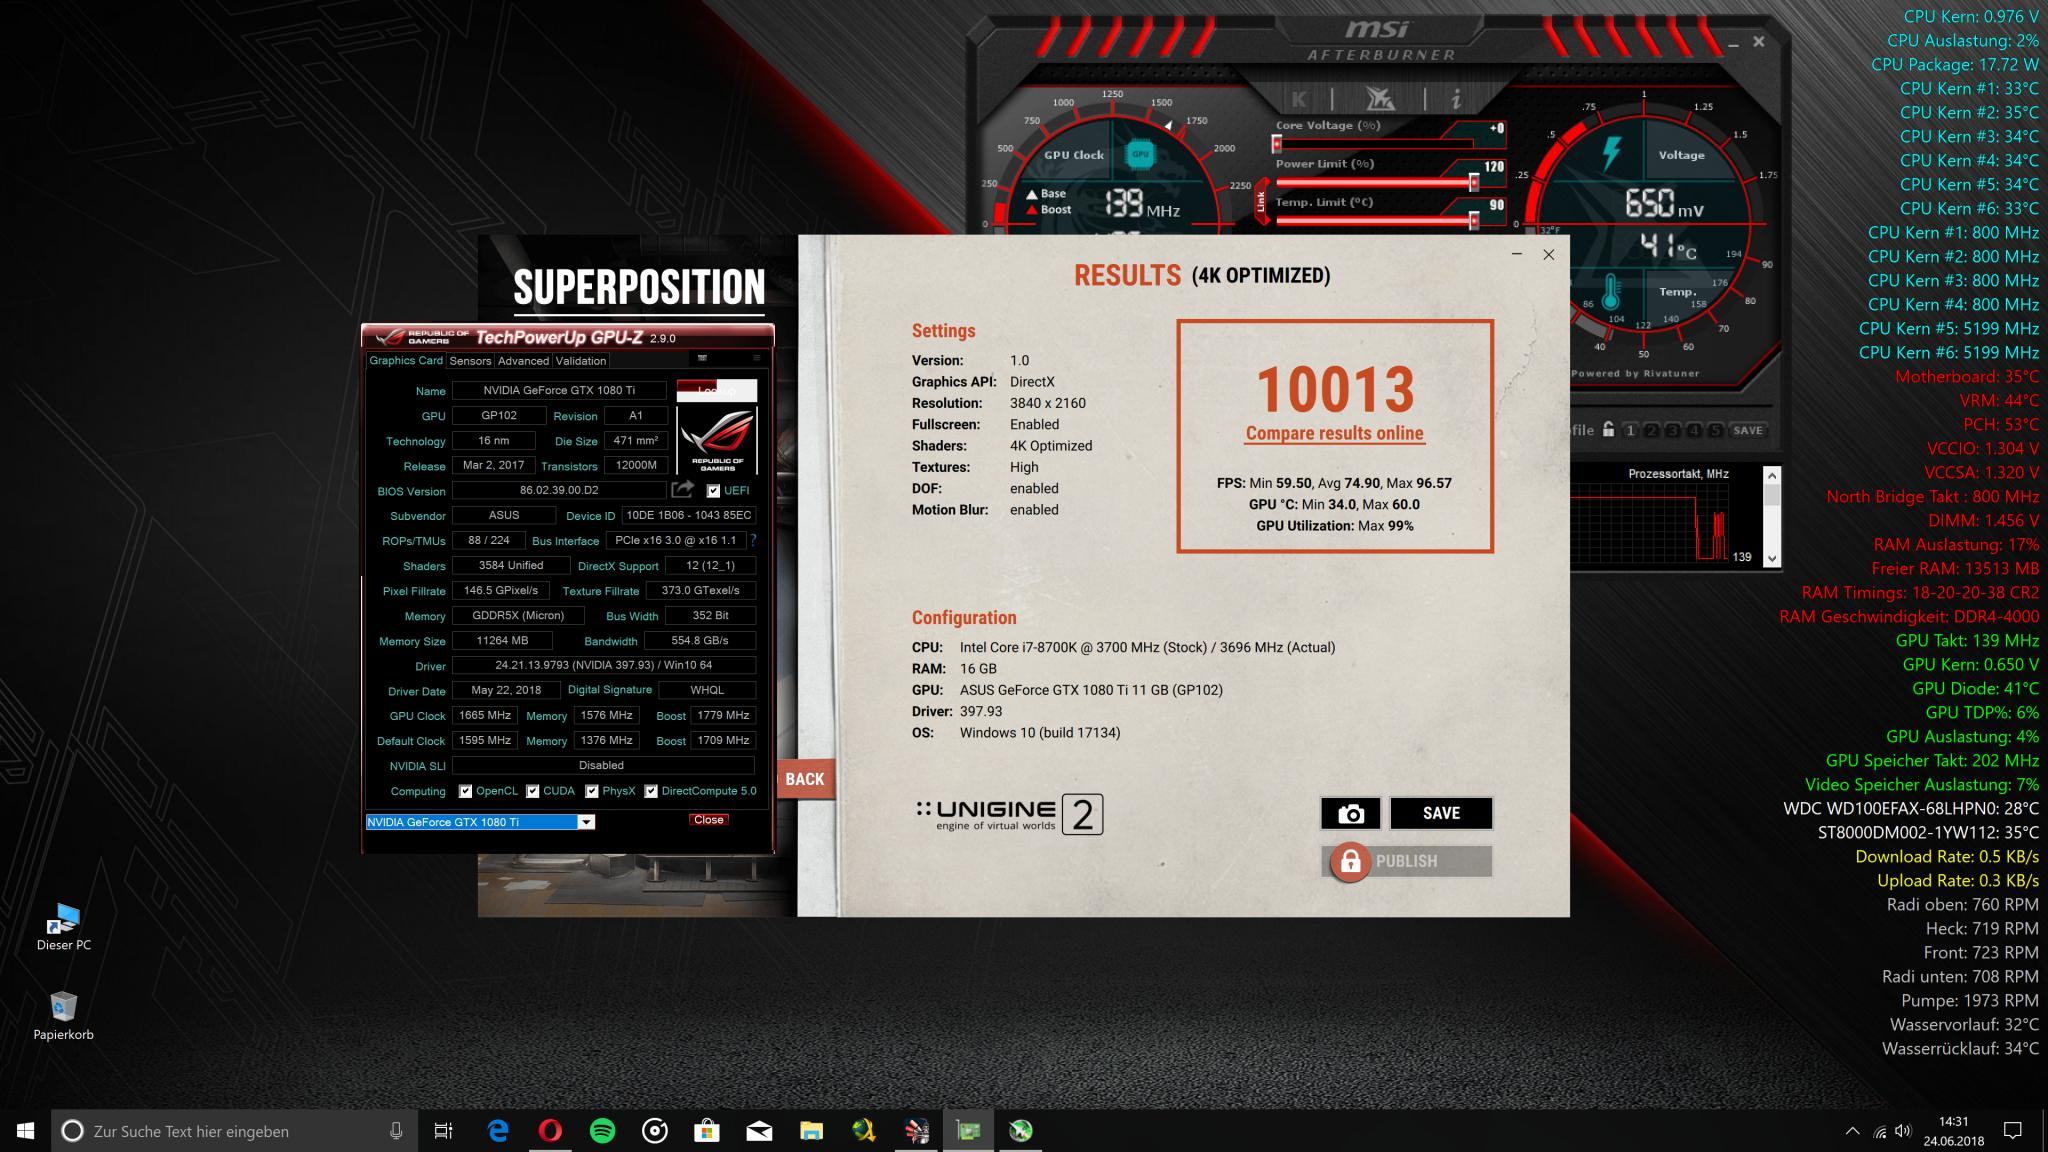The image size is (2048, 1152).
Task: Click the Link bracket in Afterburner
Action: (x=1262, y=201)
